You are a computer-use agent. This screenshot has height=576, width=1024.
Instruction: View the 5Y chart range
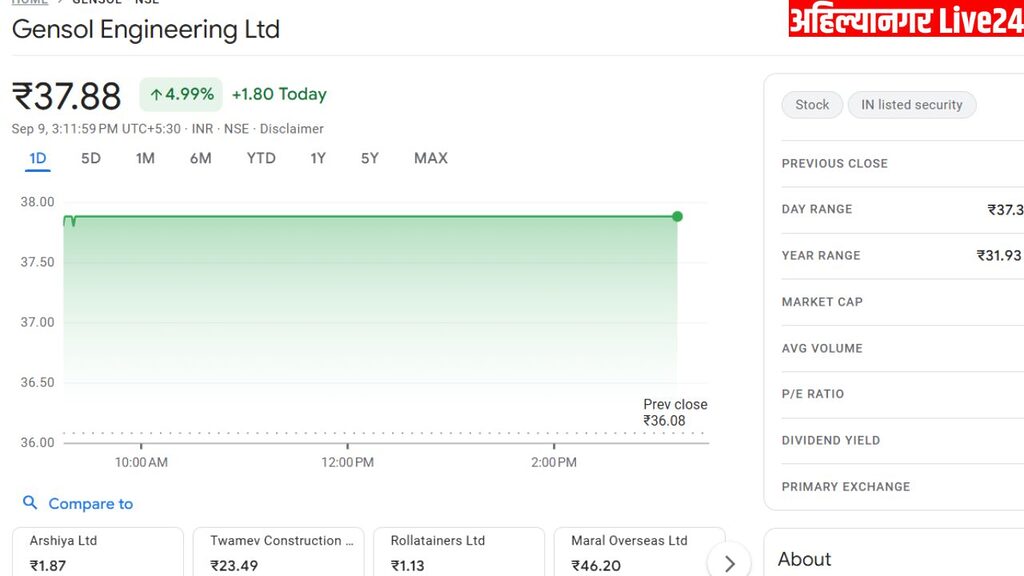(x=370, y=158)
